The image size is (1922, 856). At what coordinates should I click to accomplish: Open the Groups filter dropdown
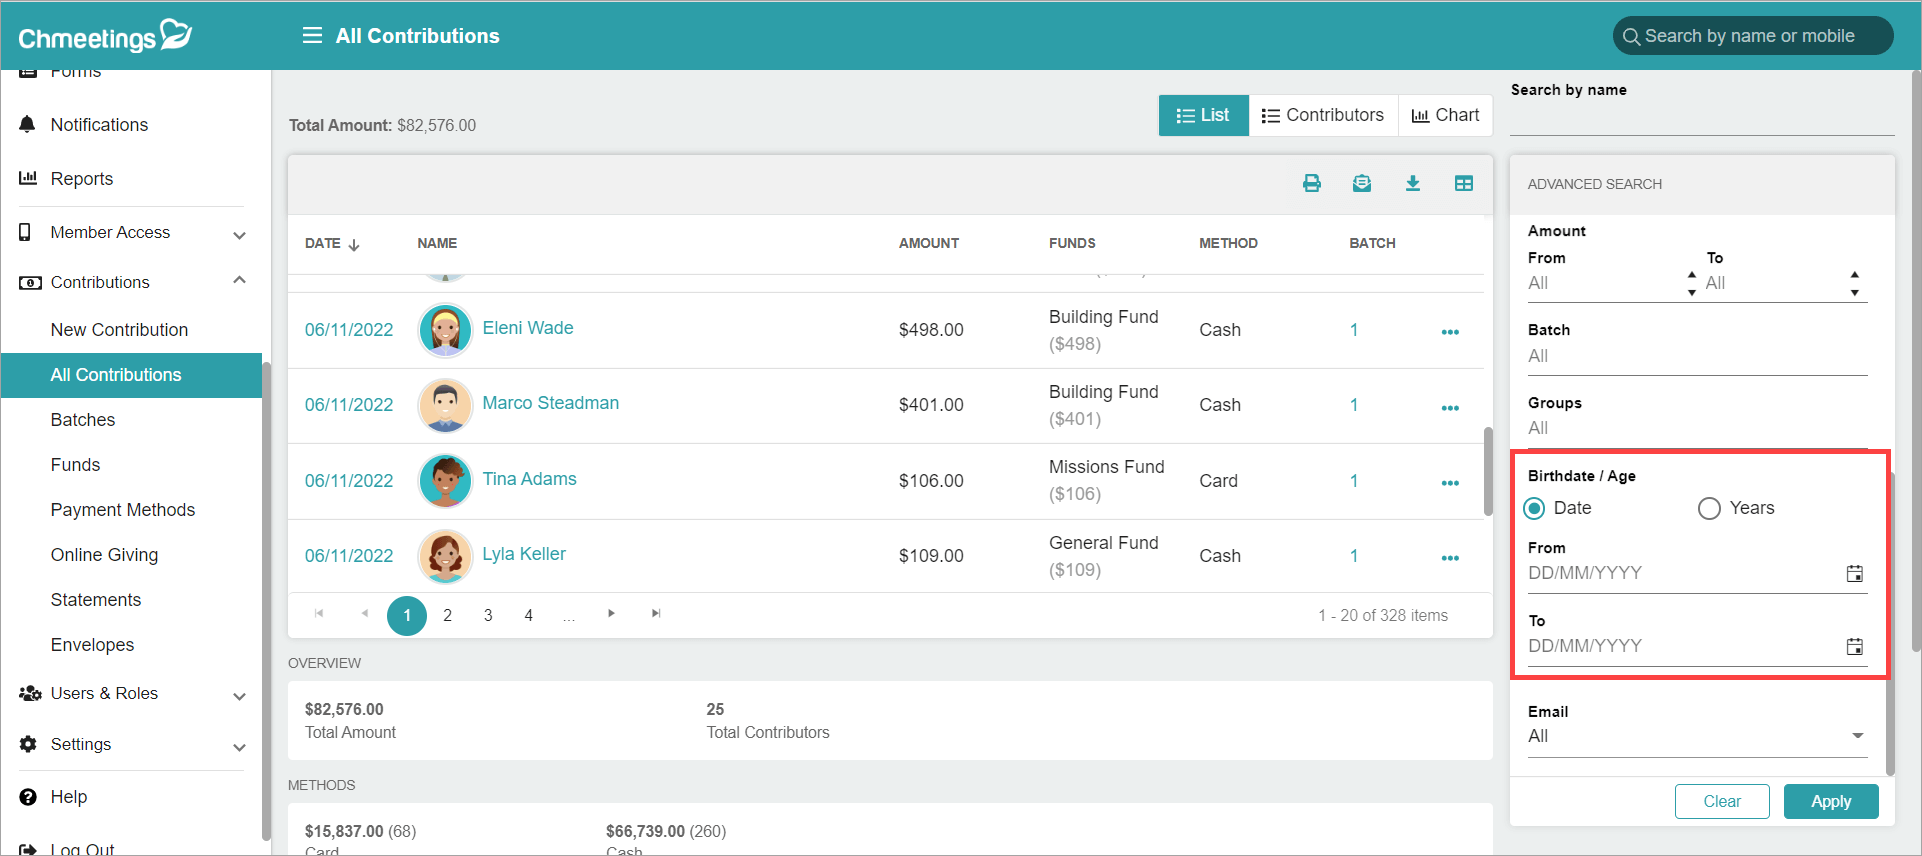(x=1697, y=428)
